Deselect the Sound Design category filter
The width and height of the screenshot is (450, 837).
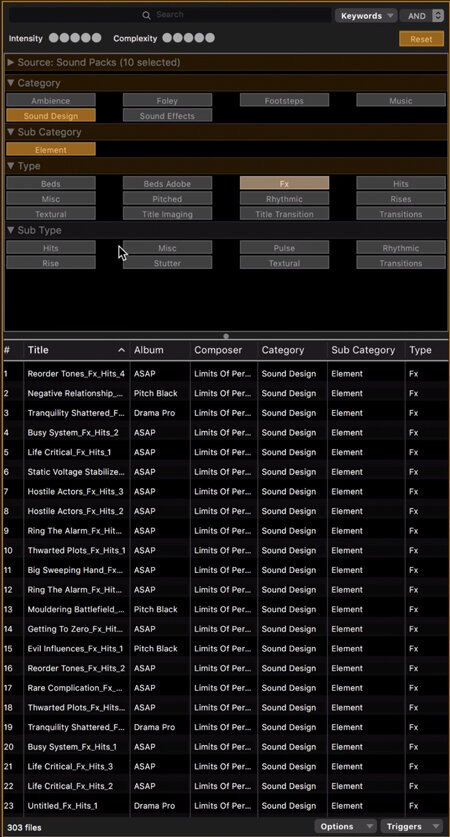[51, 115]
